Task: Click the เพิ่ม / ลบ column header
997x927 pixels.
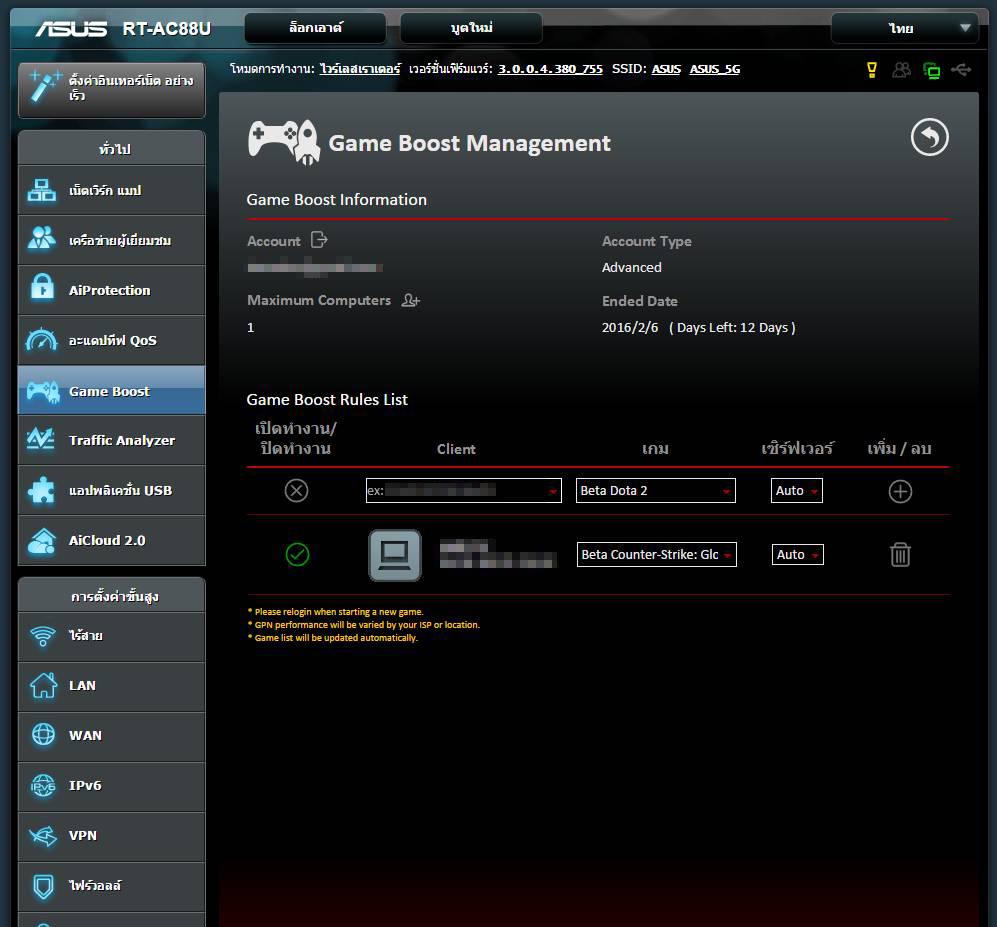Action: (x=899, y=448)
